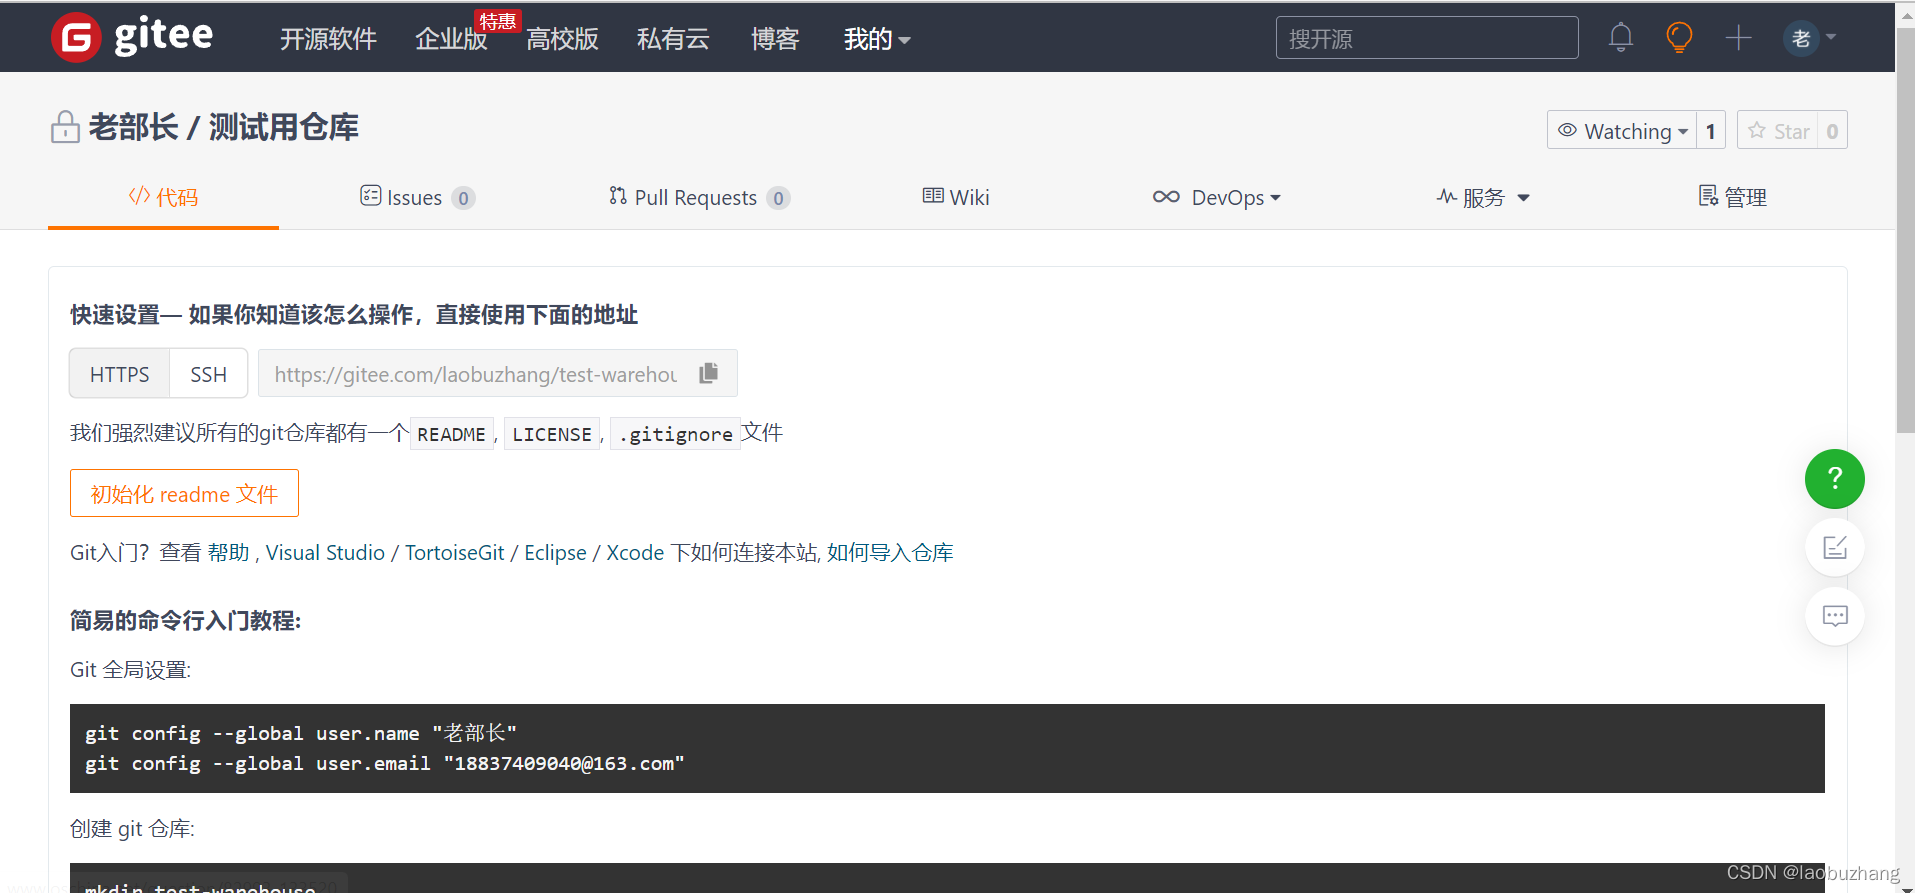Viewport: 1915px width, 893px height.
Task: Click the README tag
Action: [x=451, y=434]
